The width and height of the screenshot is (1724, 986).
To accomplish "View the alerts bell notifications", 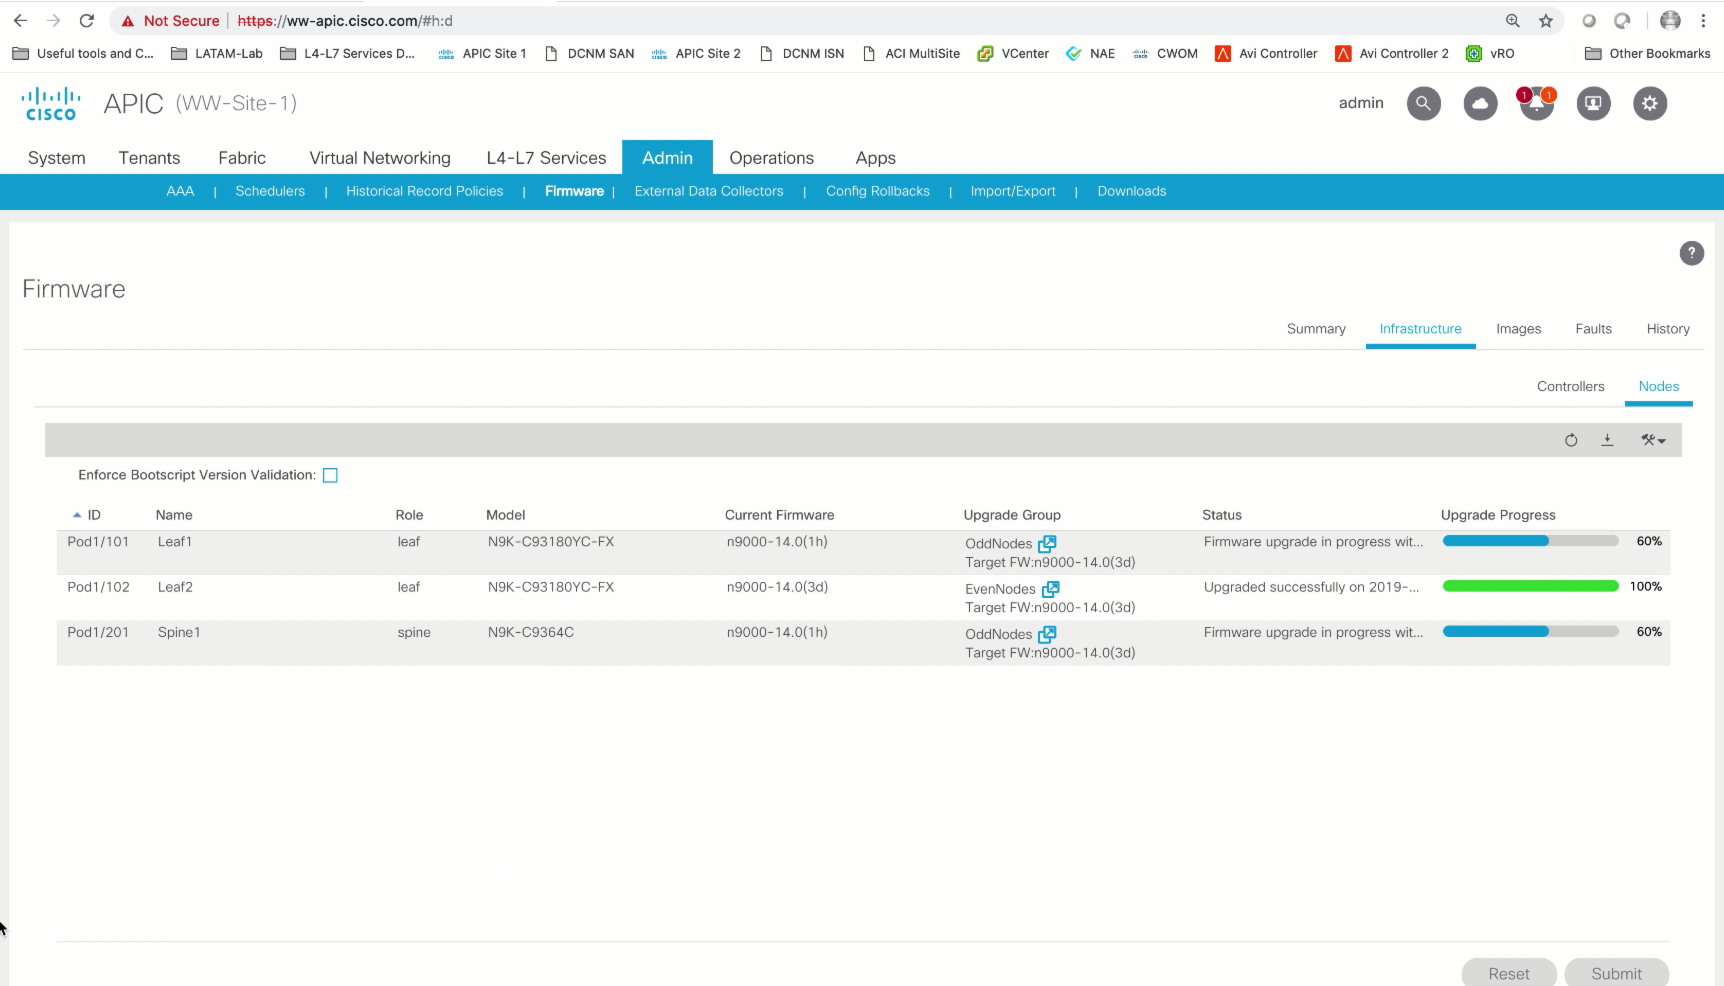I will coord(1537,103).
